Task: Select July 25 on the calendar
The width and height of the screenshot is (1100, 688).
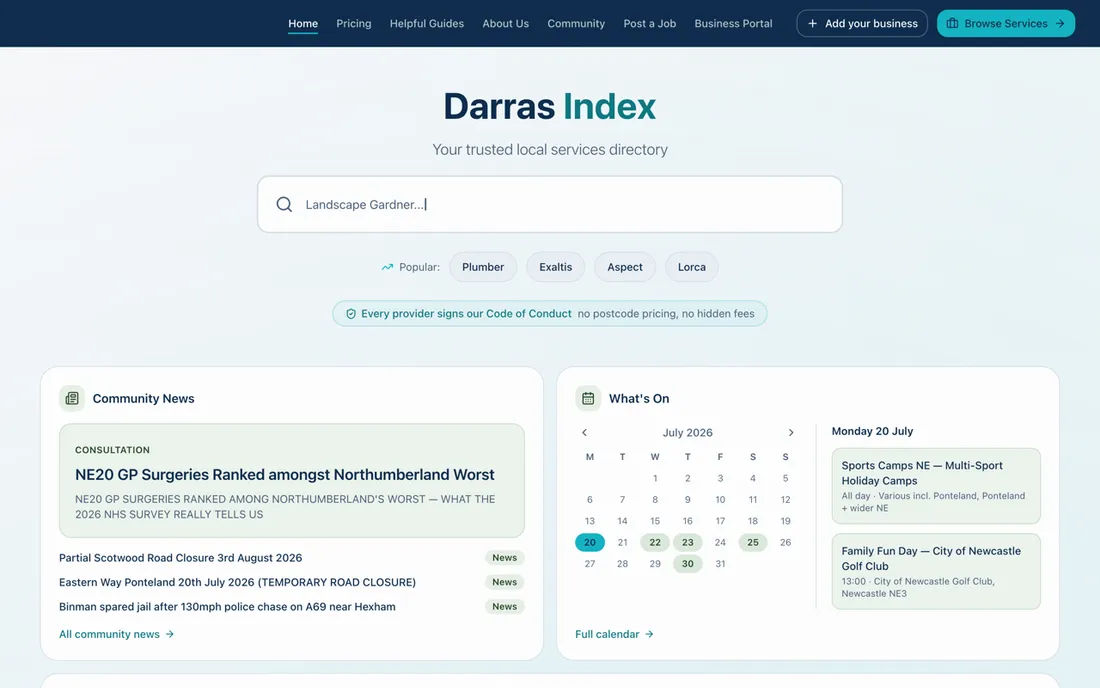Action: (753, 542)
